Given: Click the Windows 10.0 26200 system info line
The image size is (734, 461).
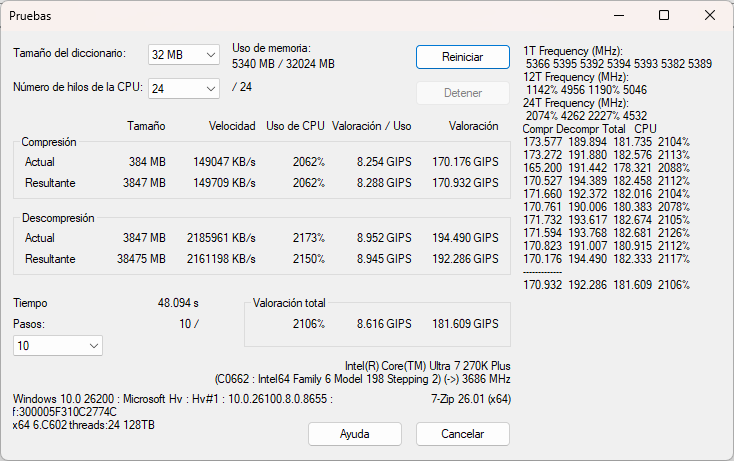Looking at the screenshot, I should (x=173, y=399).
